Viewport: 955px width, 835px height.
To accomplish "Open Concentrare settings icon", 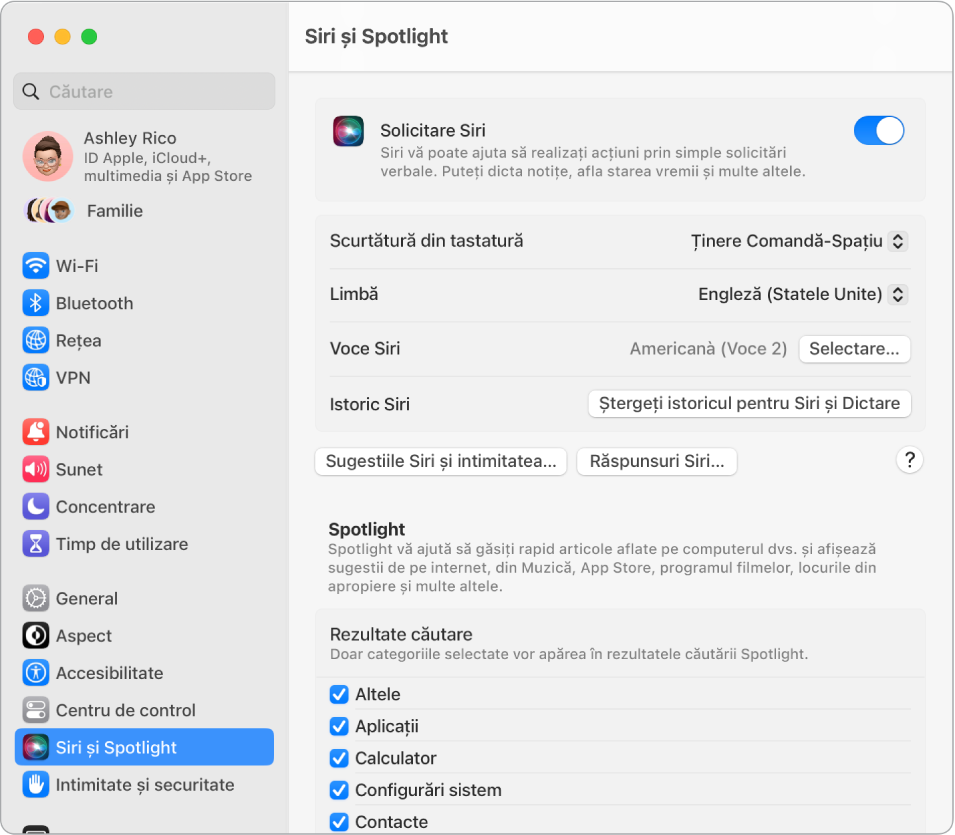I will coord(36,507).
